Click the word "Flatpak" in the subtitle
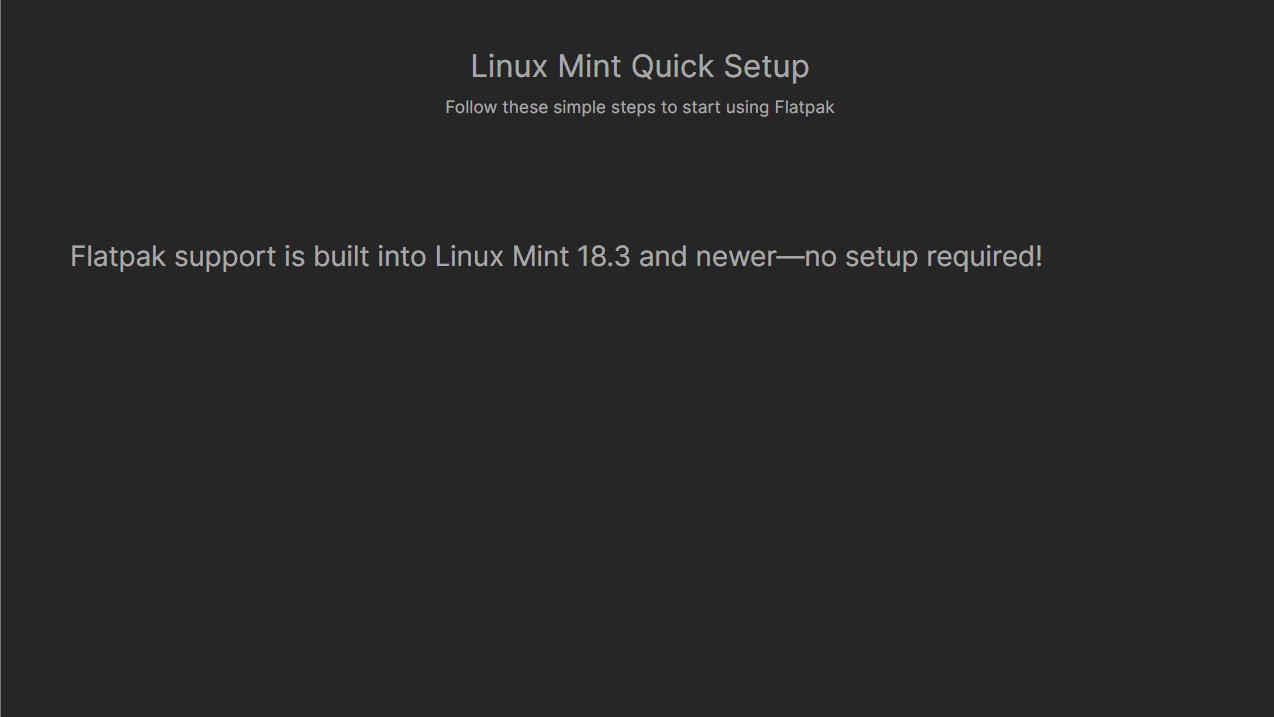This screenshot has width=1274, height=717. [x=804, y=107]
